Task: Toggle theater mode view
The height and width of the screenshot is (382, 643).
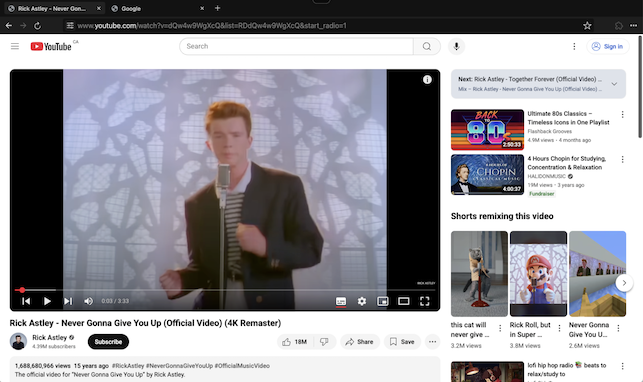Action: pos(404,301)
